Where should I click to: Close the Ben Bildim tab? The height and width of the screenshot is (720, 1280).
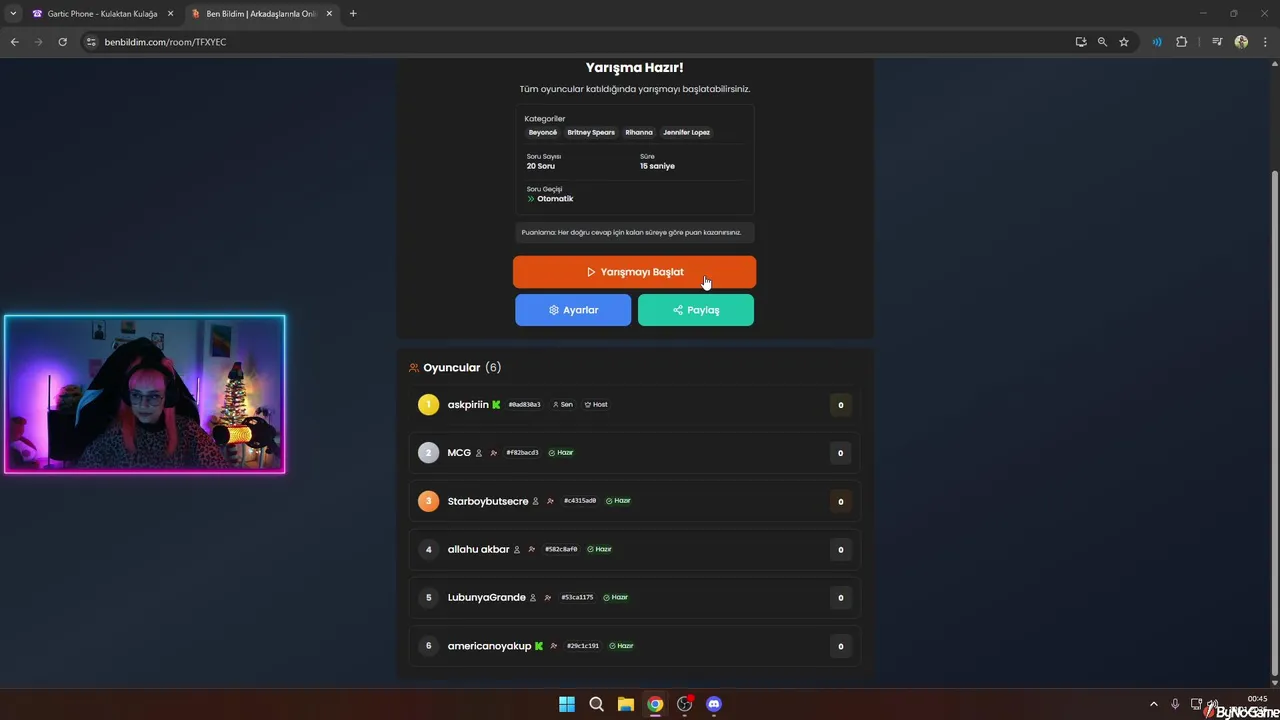[329, 14]
